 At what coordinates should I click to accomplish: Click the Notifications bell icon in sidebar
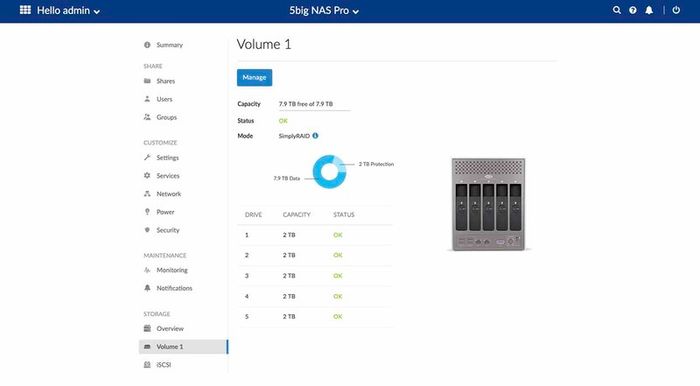click(147, 288)
